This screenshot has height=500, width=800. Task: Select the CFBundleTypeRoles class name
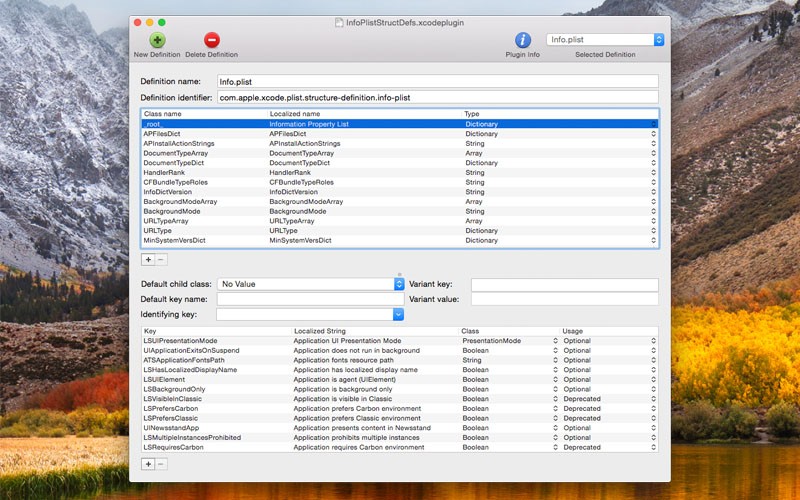(x=176, y=182)
